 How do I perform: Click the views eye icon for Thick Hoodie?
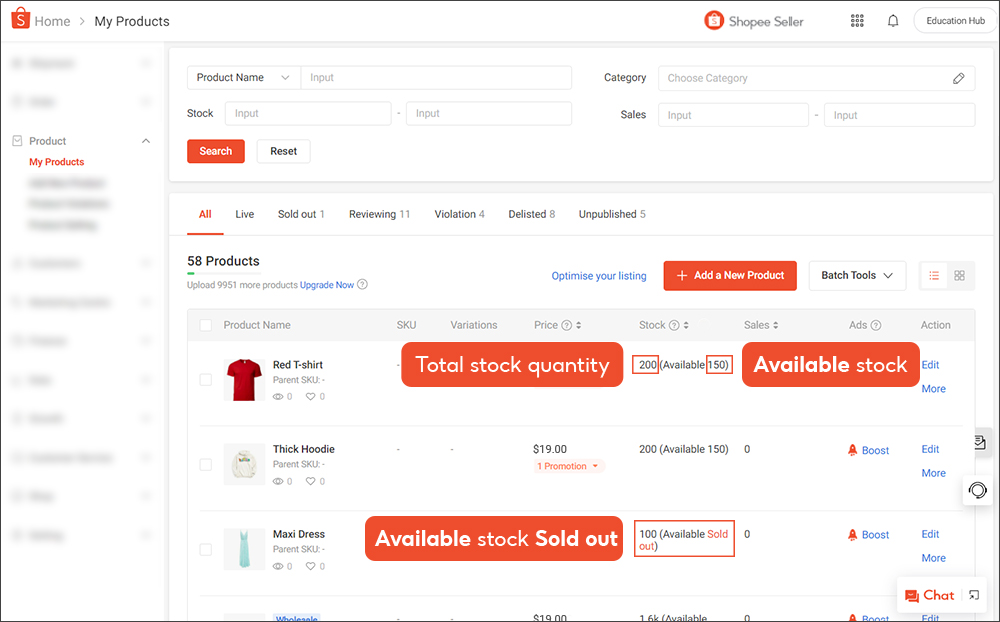point(278,482)
